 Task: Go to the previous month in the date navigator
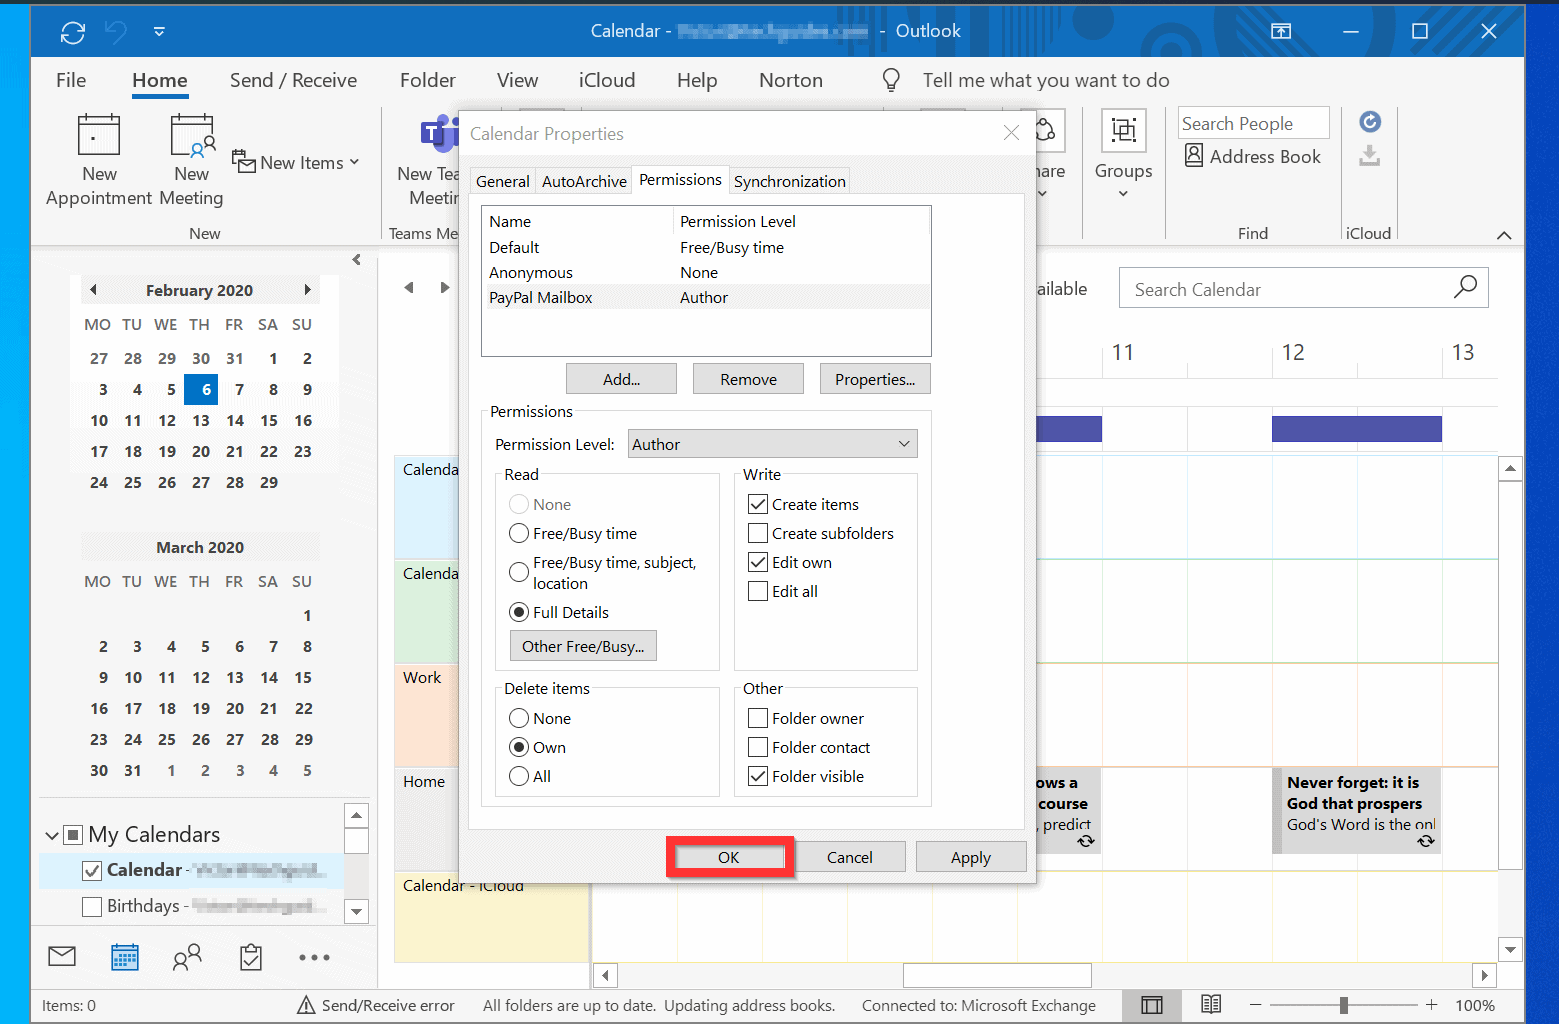(x=93, y=290)
